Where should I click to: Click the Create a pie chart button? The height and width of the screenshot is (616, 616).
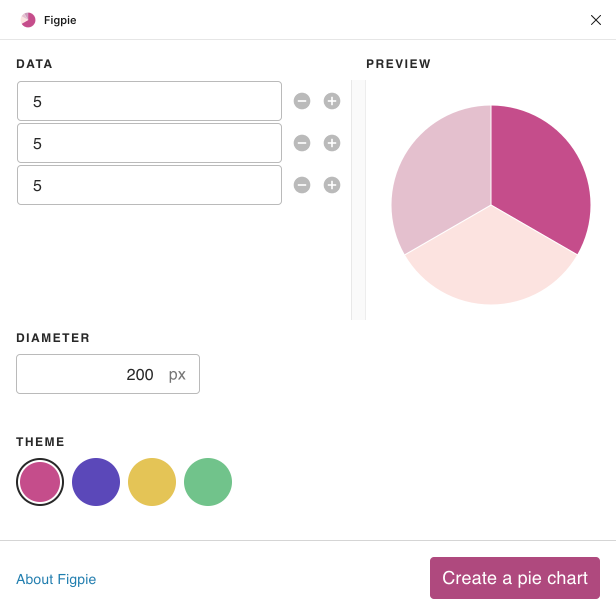[515, 578]
